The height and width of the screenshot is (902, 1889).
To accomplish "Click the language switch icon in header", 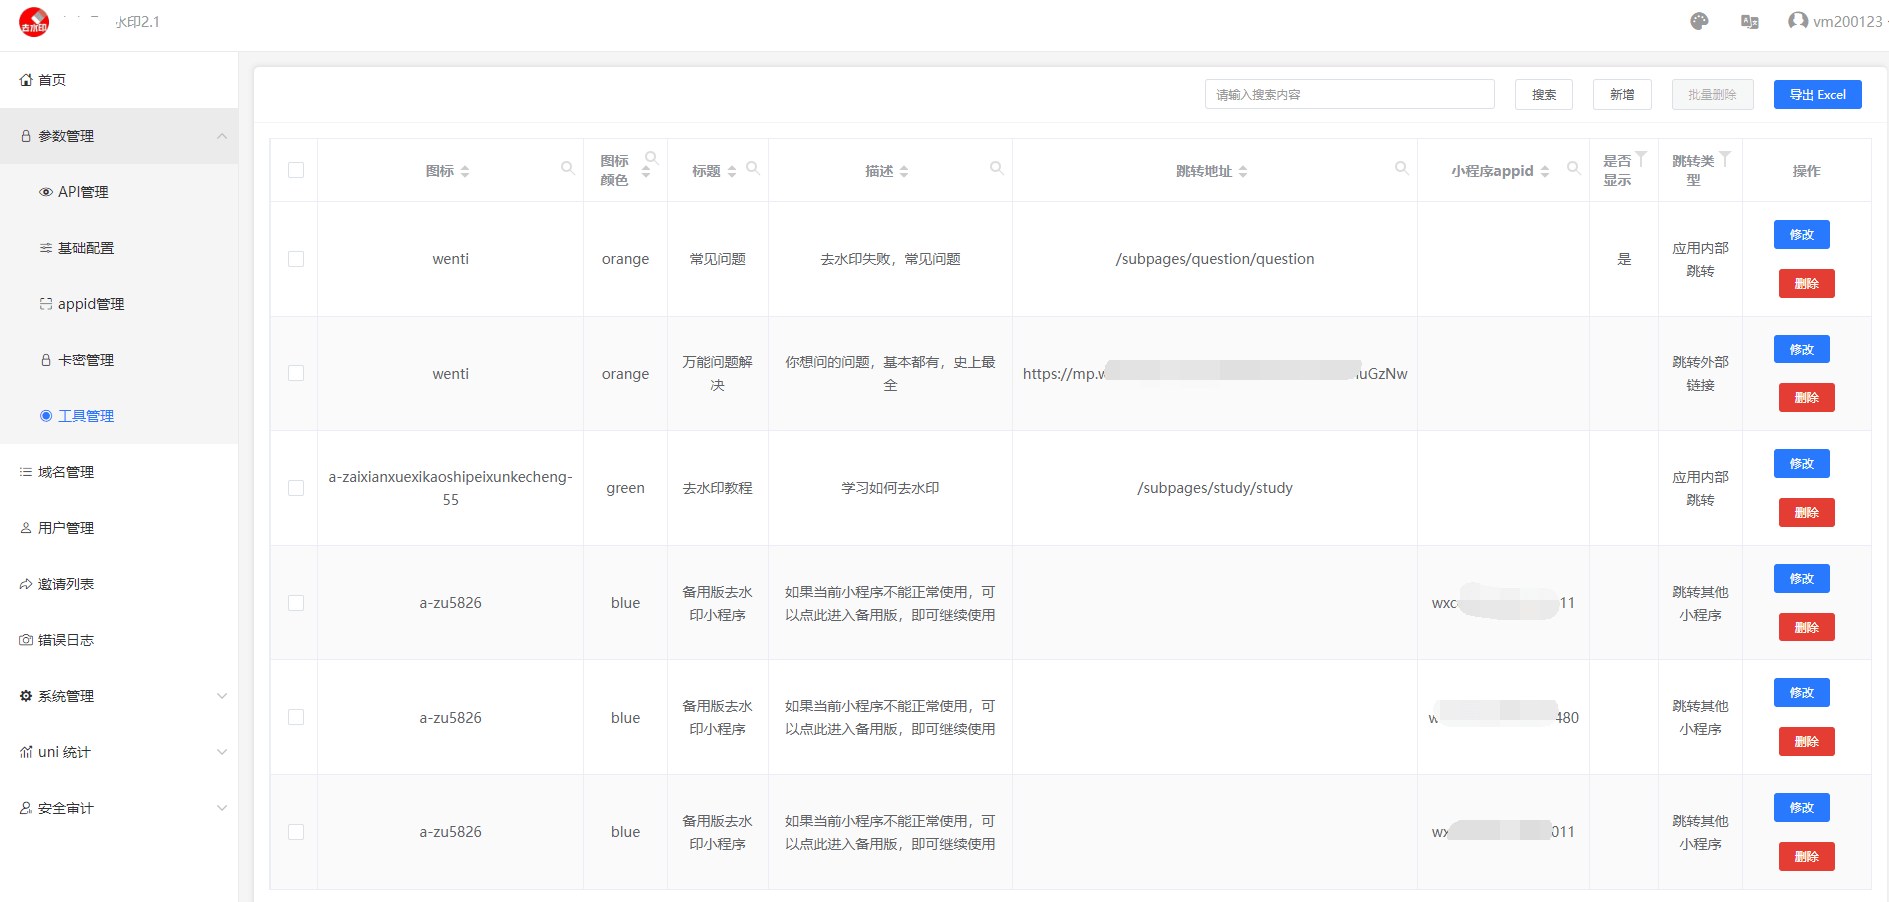I will 1749,21.
